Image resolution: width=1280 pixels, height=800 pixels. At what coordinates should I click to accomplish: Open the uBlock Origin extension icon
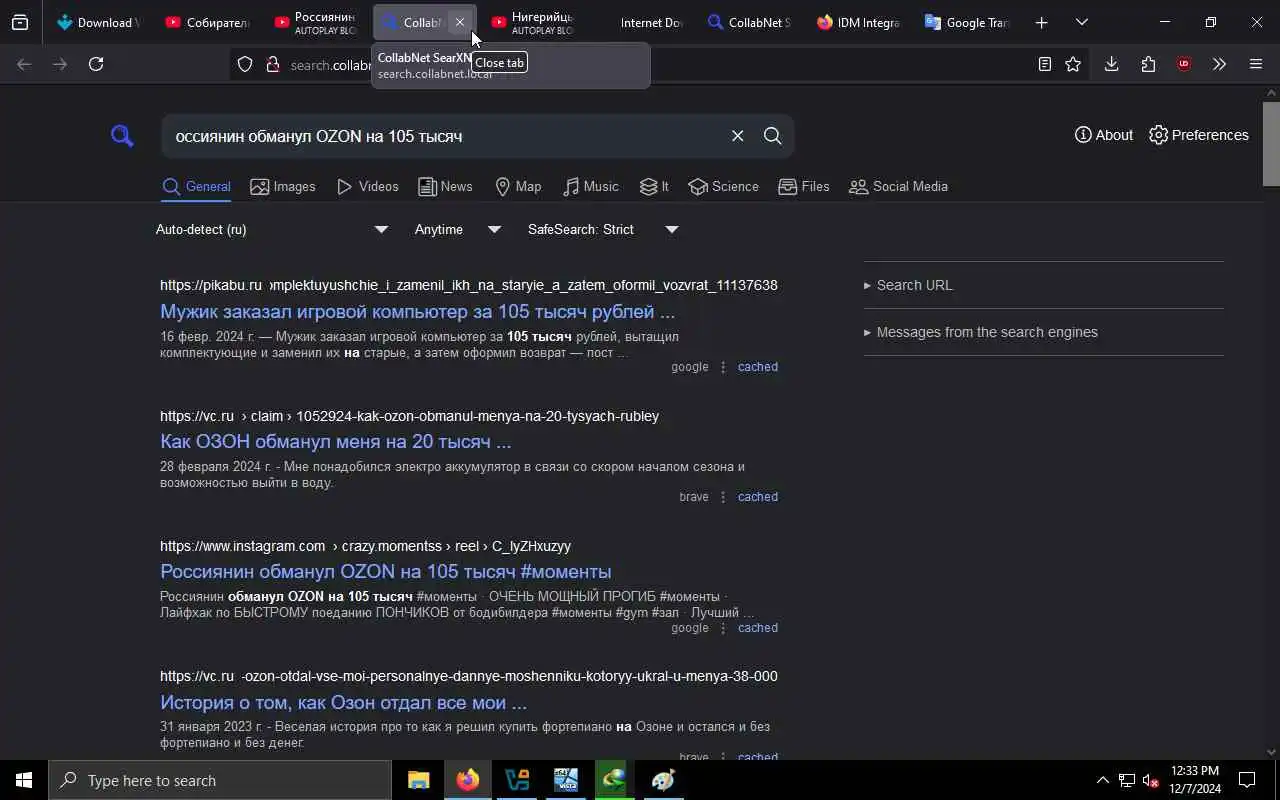(1184, 64)
